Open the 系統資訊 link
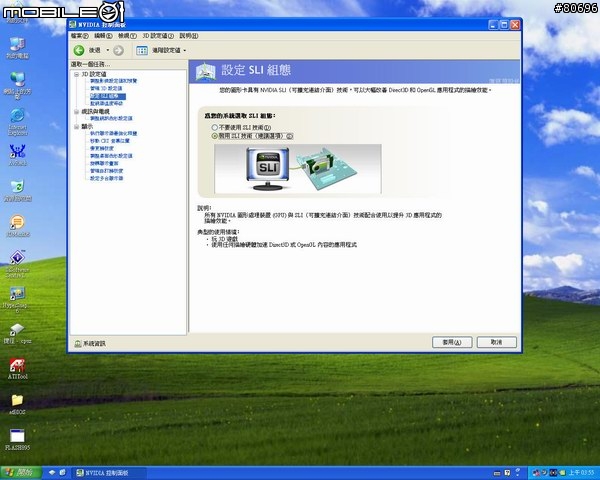This screenshot has width=600, height=480. (95, 344)
